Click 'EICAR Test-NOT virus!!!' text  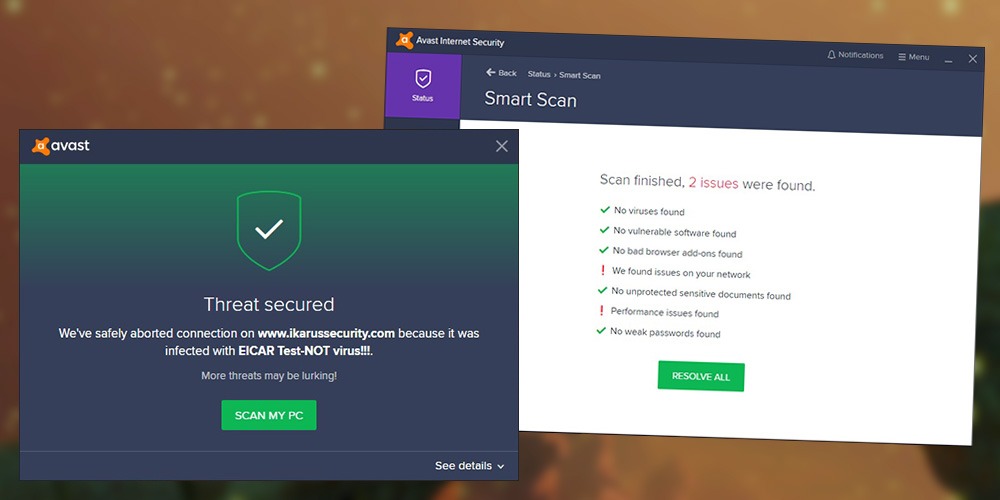(x=304, y=351)
